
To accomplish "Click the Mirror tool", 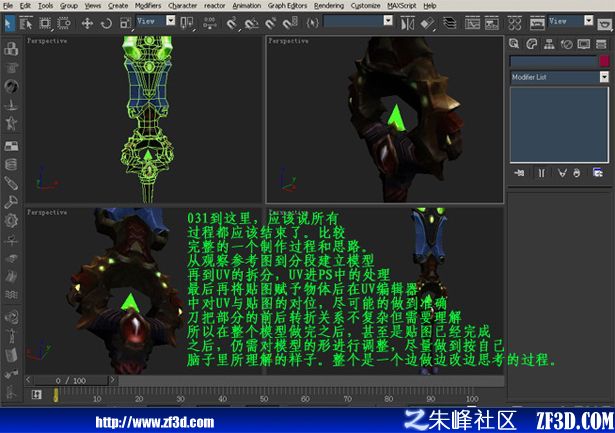I will tap(407, 24).
